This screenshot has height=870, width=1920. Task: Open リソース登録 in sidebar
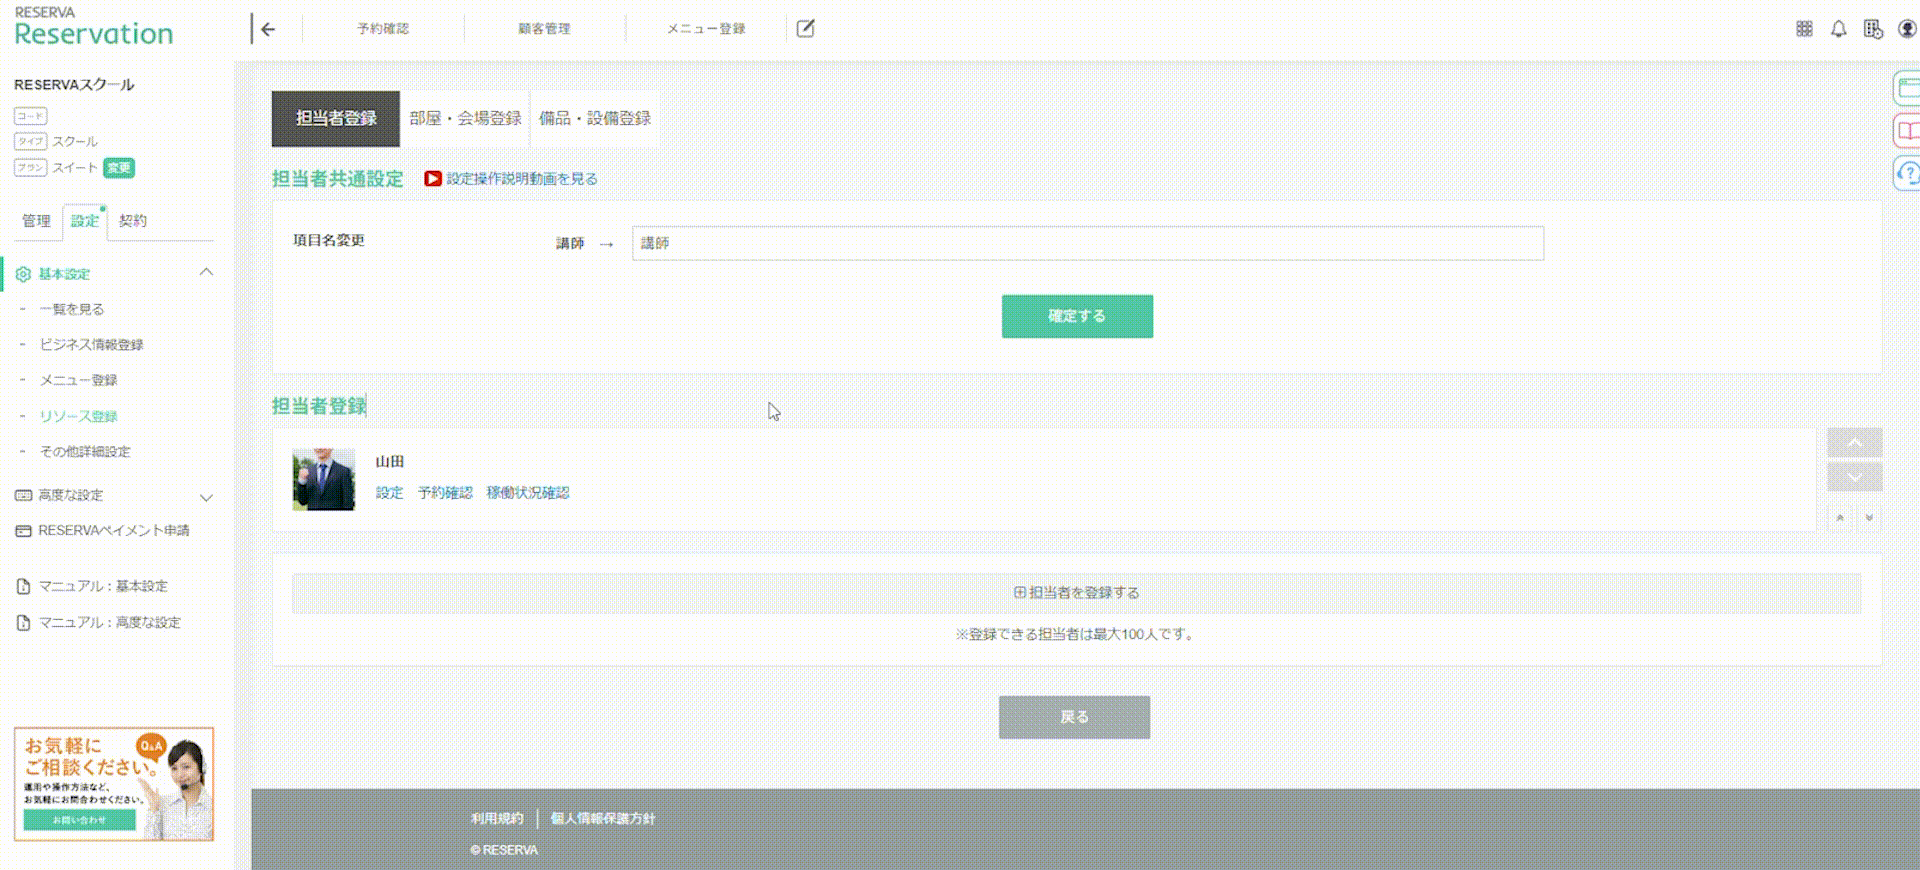coord(78,417)
